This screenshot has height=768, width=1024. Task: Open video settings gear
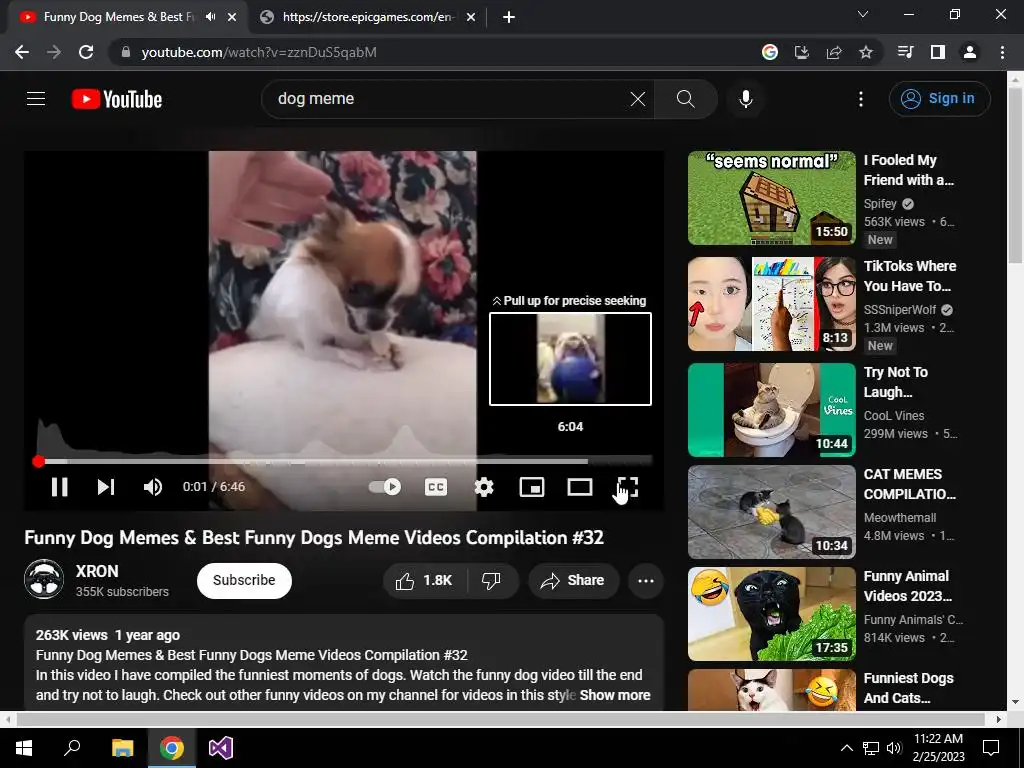(x=484, y=487)
